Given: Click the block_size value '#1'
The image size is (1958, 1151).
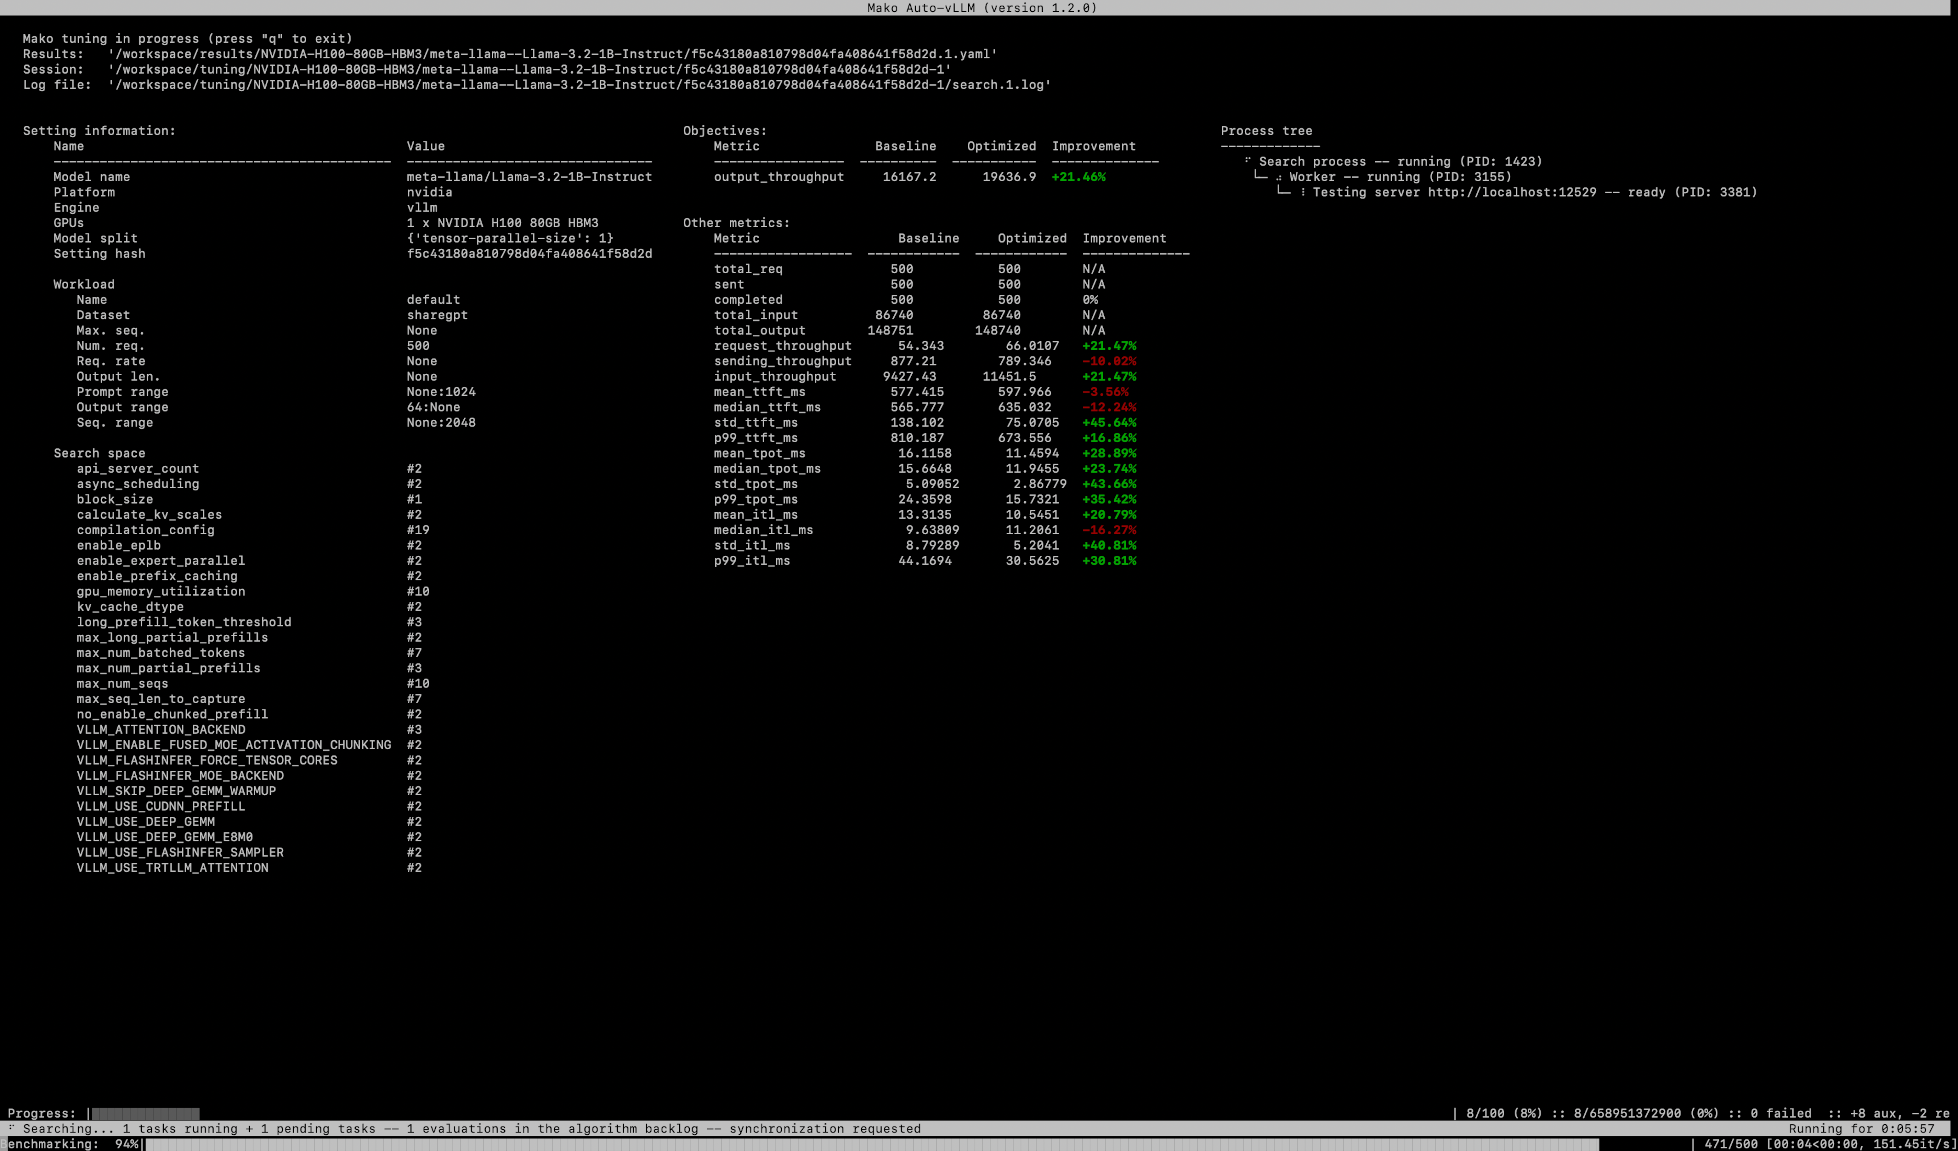Looking at the screenshot, I should [x=414, y=499].
